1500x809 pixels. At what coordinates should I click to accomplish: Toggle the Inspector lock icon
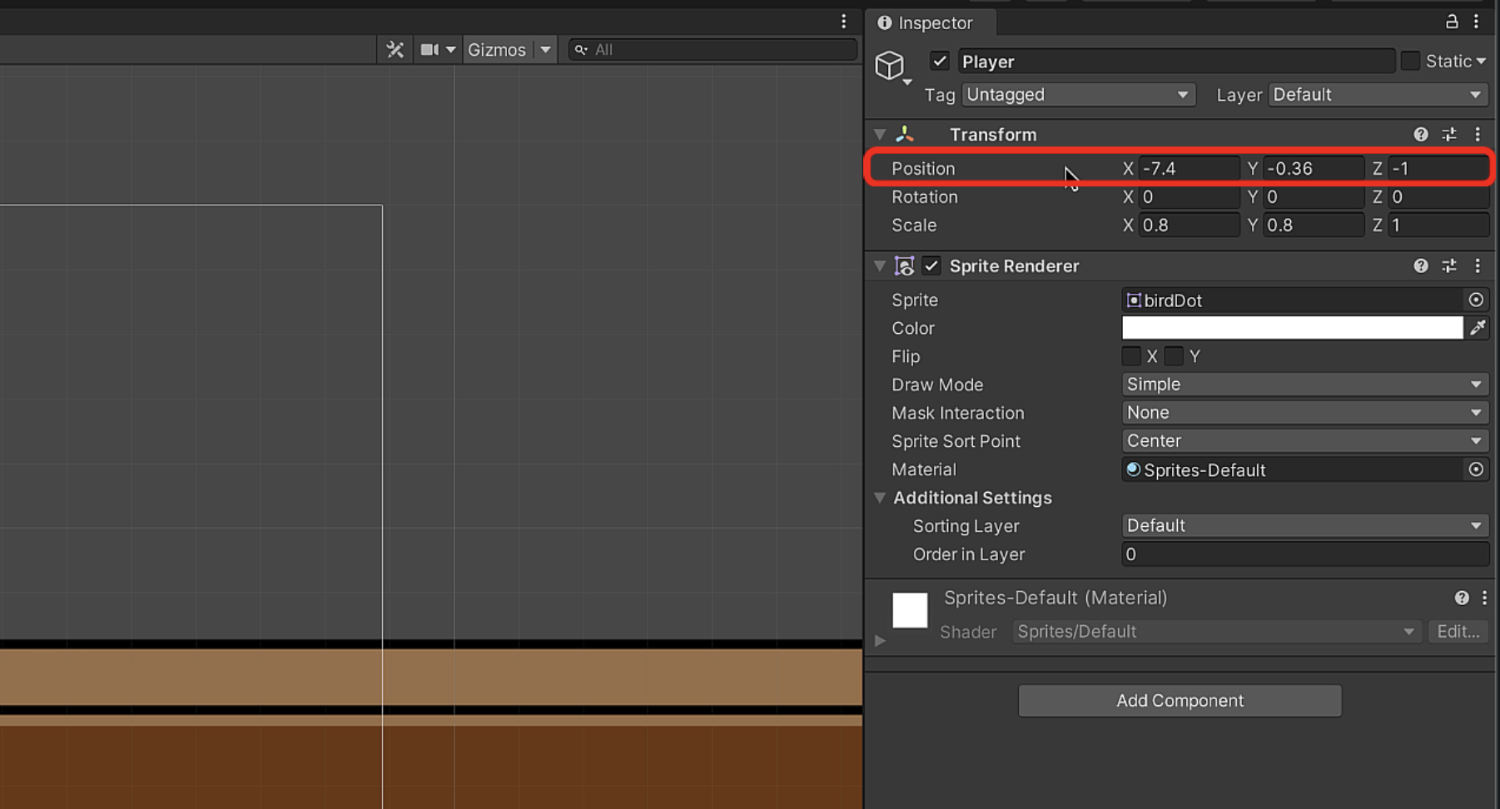tap(1452, 22)
